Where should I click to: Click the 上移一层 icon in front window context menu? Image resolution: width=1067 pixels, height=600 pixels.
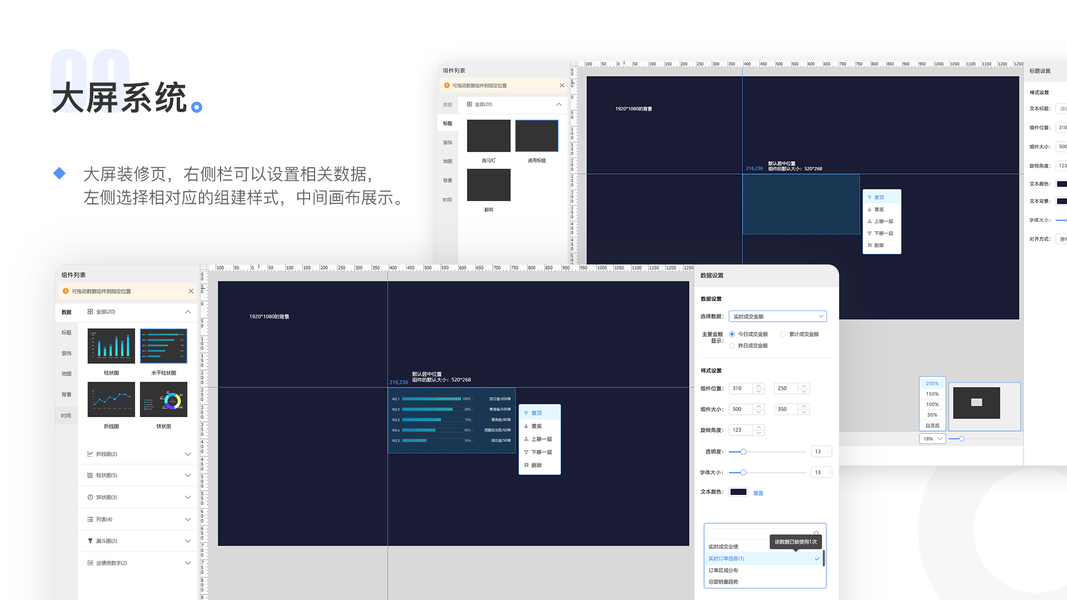[x=526, y=439]
